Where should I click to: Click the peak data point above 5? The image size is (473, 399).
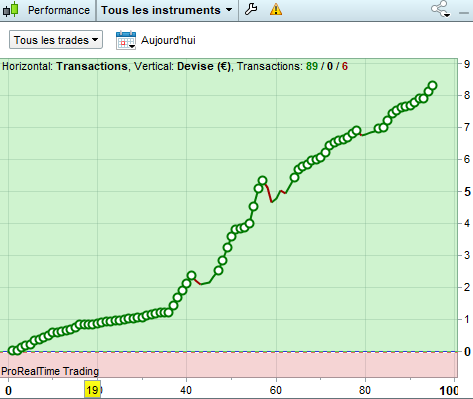(x=263, y=180)
